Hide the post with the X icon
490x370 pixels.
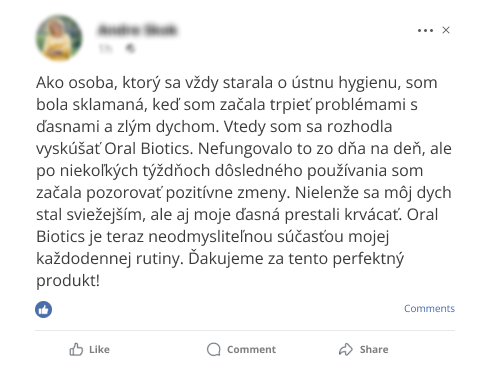click(446, 30)
